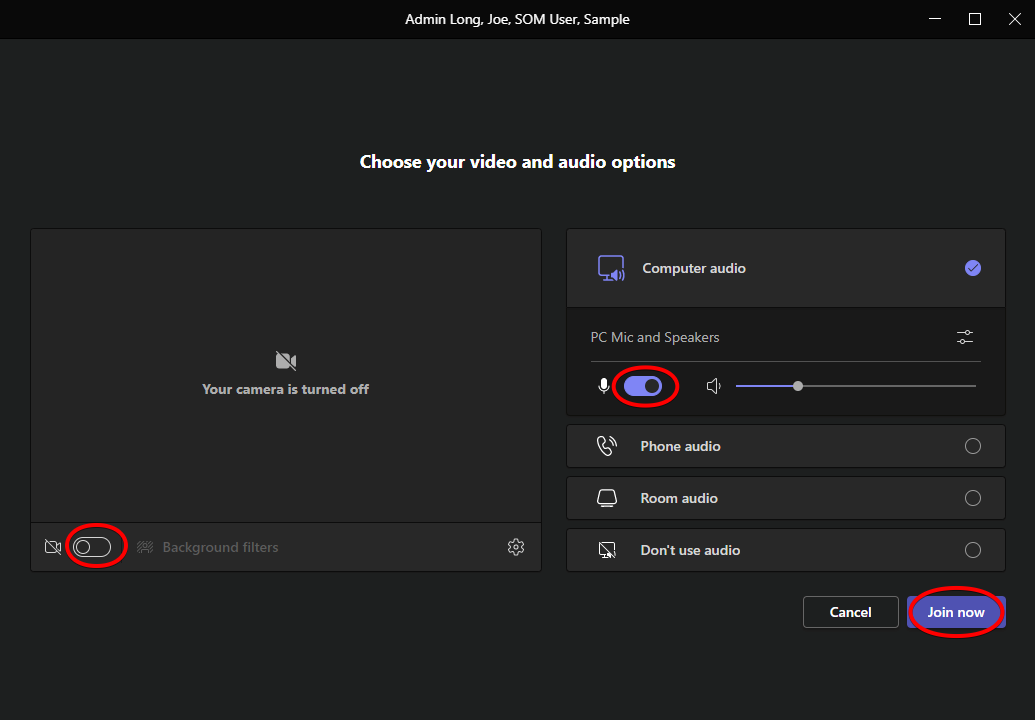This screenshot has height=720, width=1035.
Task: Click the Phone audio handset icon
Action: [x=607, y=446]
